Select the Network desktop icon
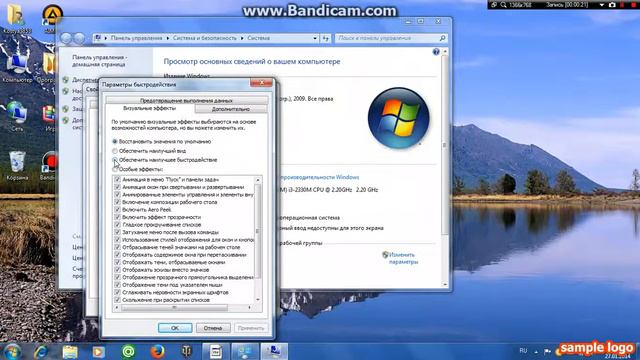Viewport: 640px width, 360px height. [17, 116]
